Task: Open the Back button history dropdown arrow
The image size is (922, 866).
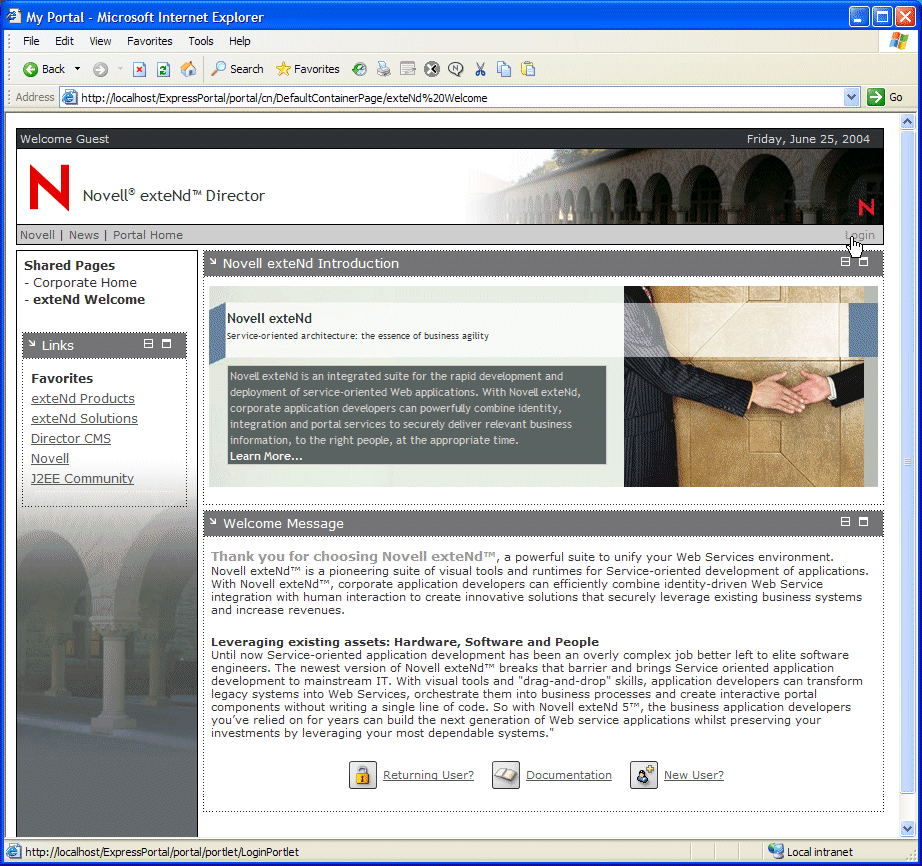Action: (x=77, y=69)
